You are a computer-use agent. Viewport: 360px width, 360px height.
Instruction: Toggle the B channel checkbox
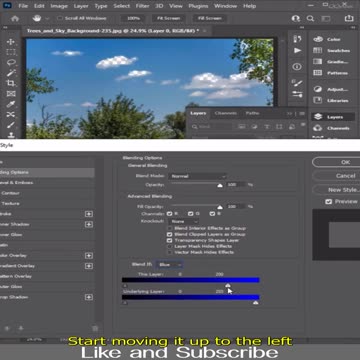click(x=212, y=214)
